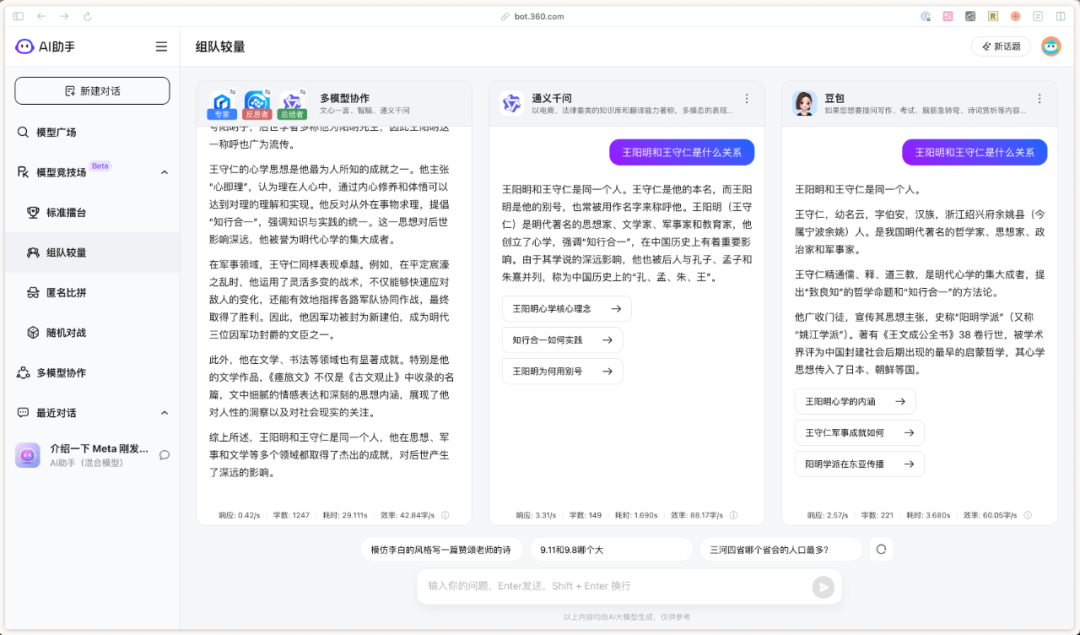This screenshot has width=1080, height=635.
Task: Click the 专家 model icon in 多模型协作 card
Action: click(x=222, y=105)
